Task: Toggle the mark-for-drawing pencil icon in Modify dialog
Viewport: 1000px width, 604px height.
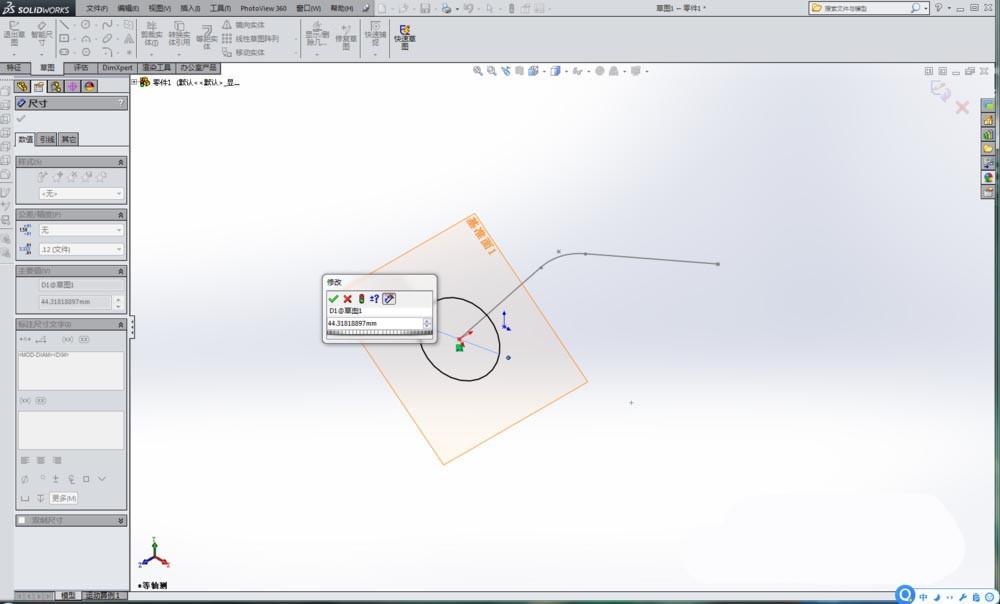Action: click(389, 298)
